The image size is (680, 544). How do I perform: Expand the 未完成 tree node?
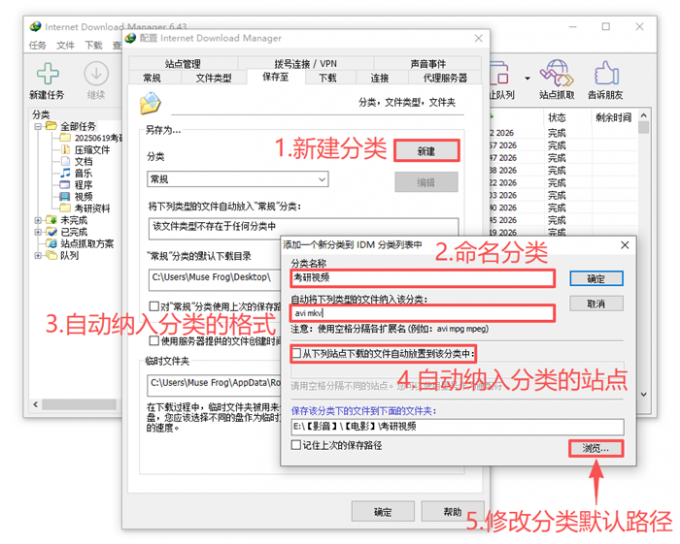(38, 220)
